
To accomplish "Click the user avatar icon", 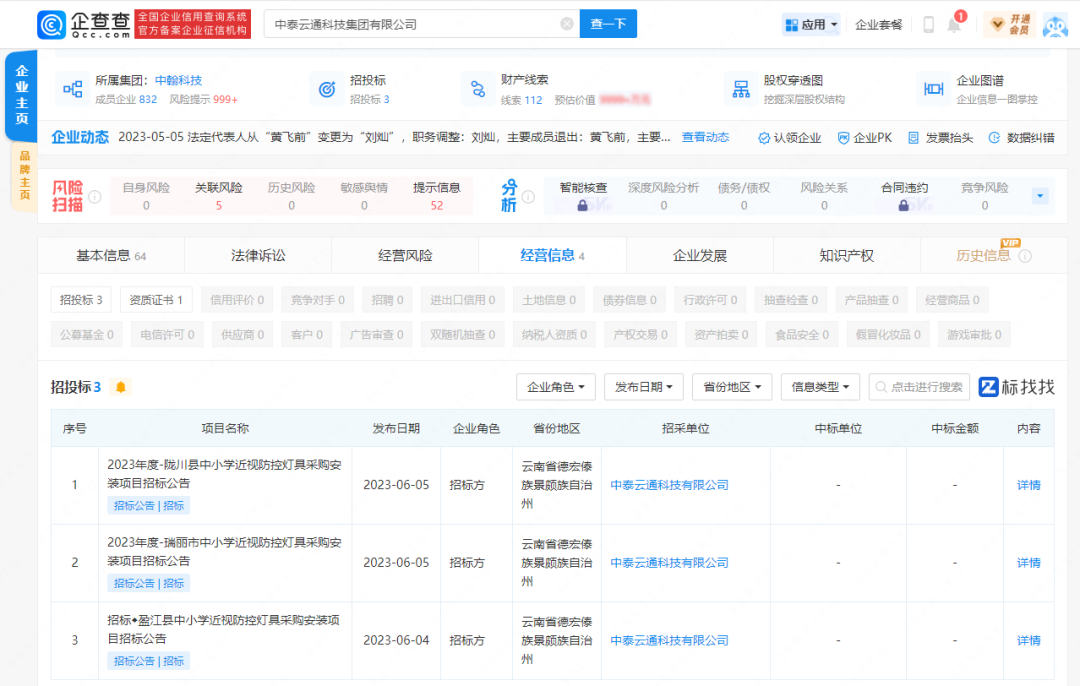I will click(x=1055, y=25).
